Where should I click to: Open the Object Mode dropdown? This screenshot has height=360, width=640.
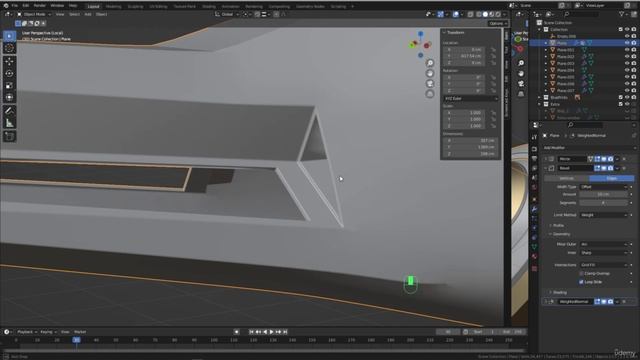tap(34, 14)
